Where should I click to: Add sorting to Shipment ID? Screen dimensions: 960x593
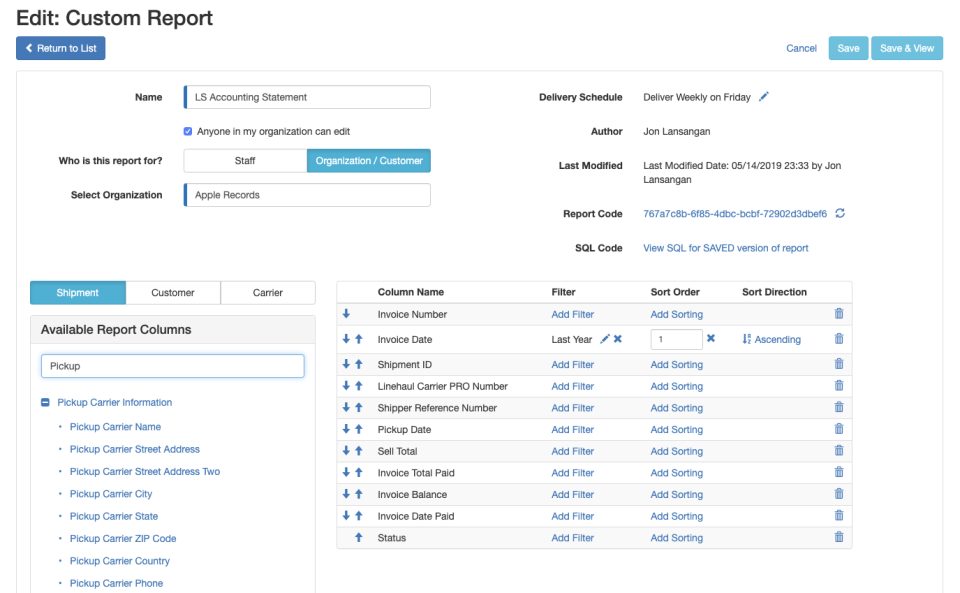pos(677,364)
